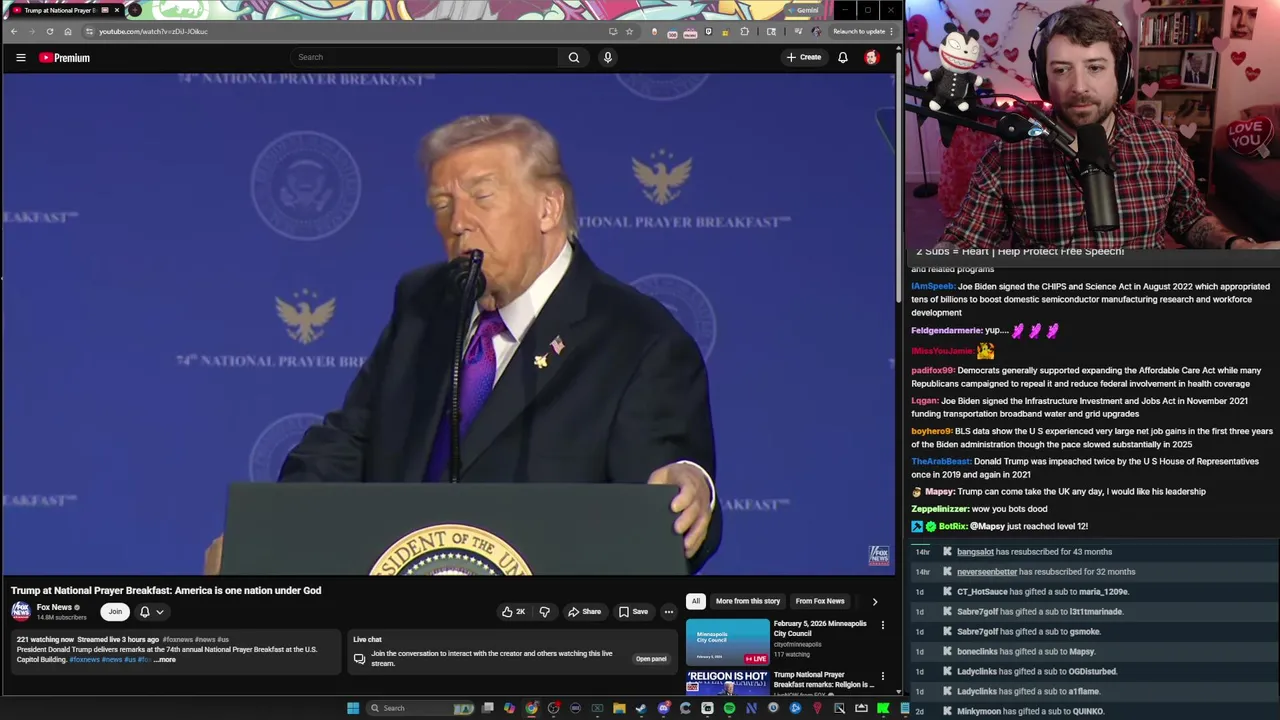1280x720 pixels.
Task: Click TheArabBeast chat username
Action: click(941, 462)
